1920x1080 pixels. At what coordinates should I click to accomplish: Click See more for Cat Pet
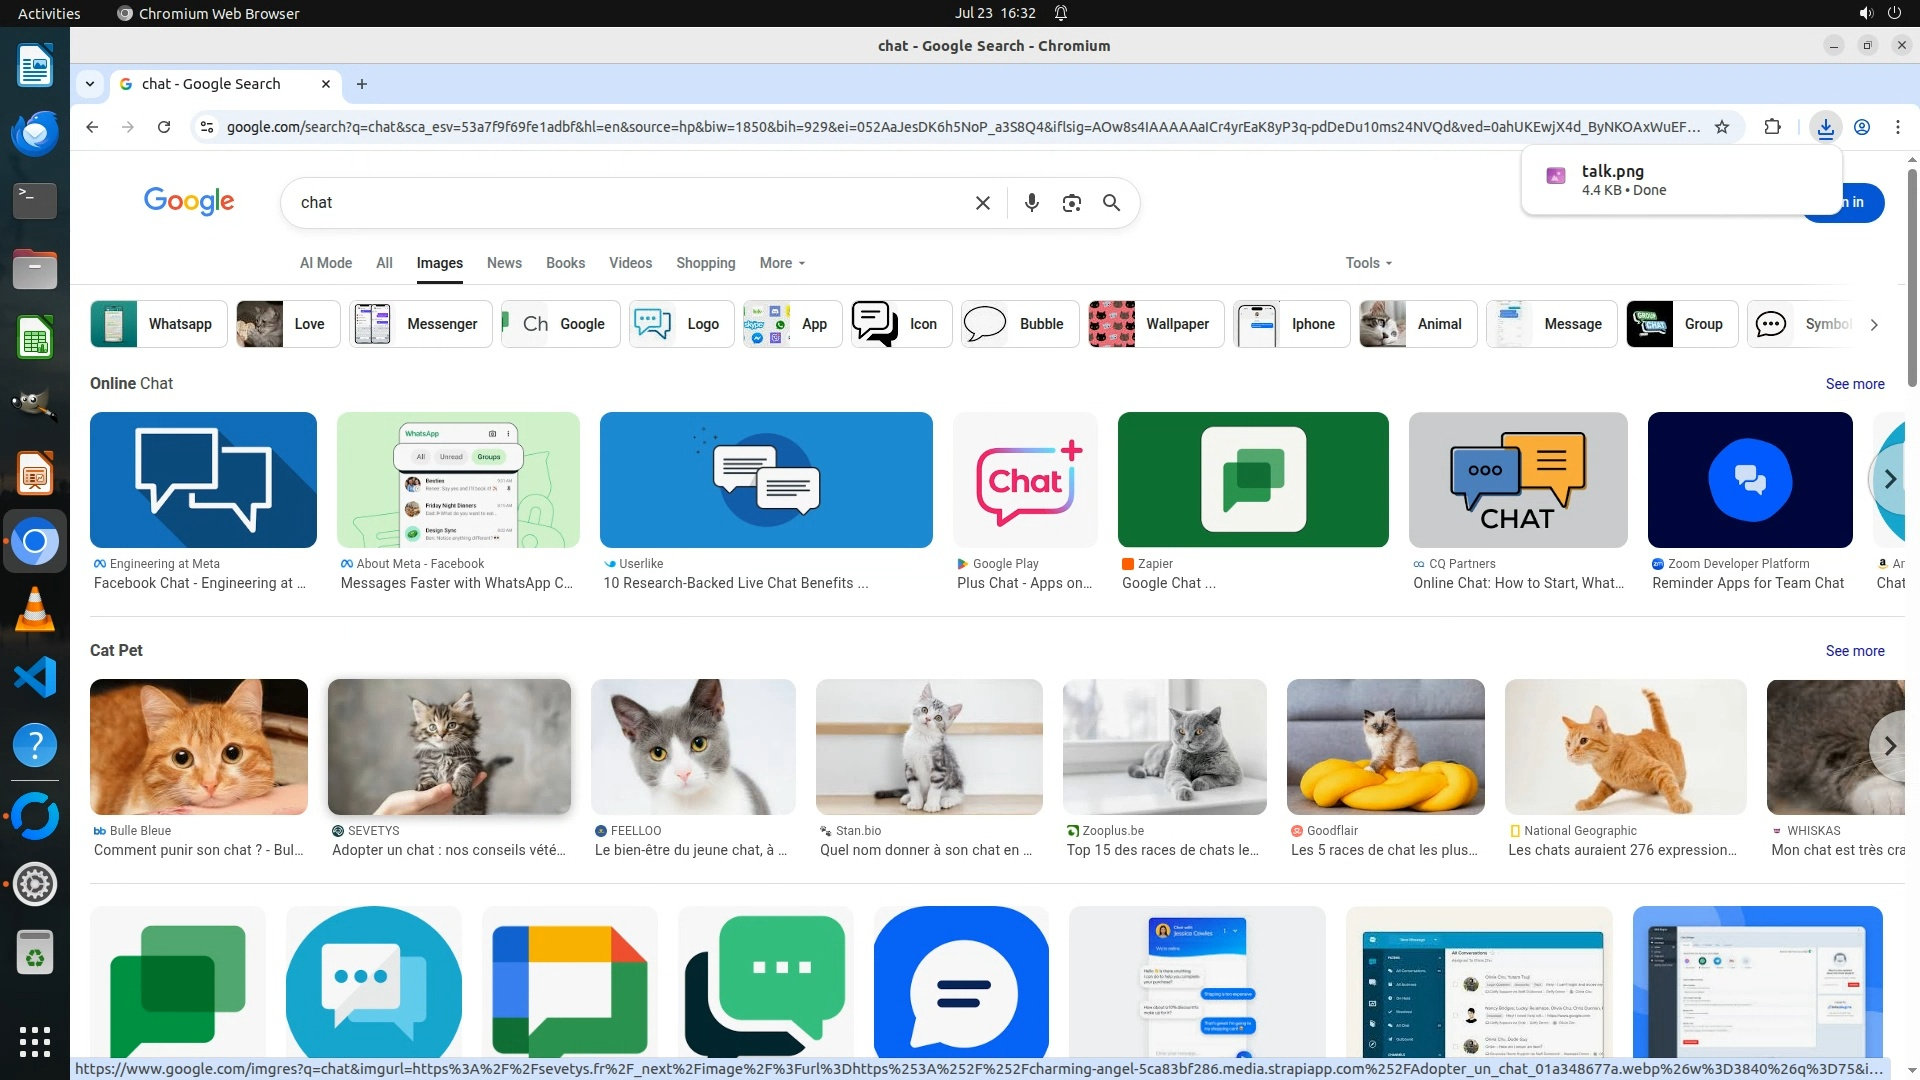coord(1854,651)
